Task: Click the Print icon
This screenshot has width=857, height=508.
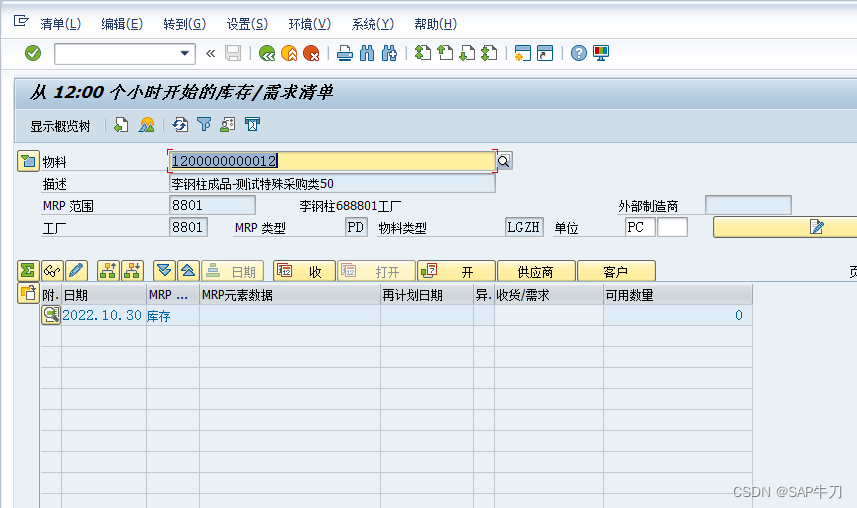Action: coord(345,53)
